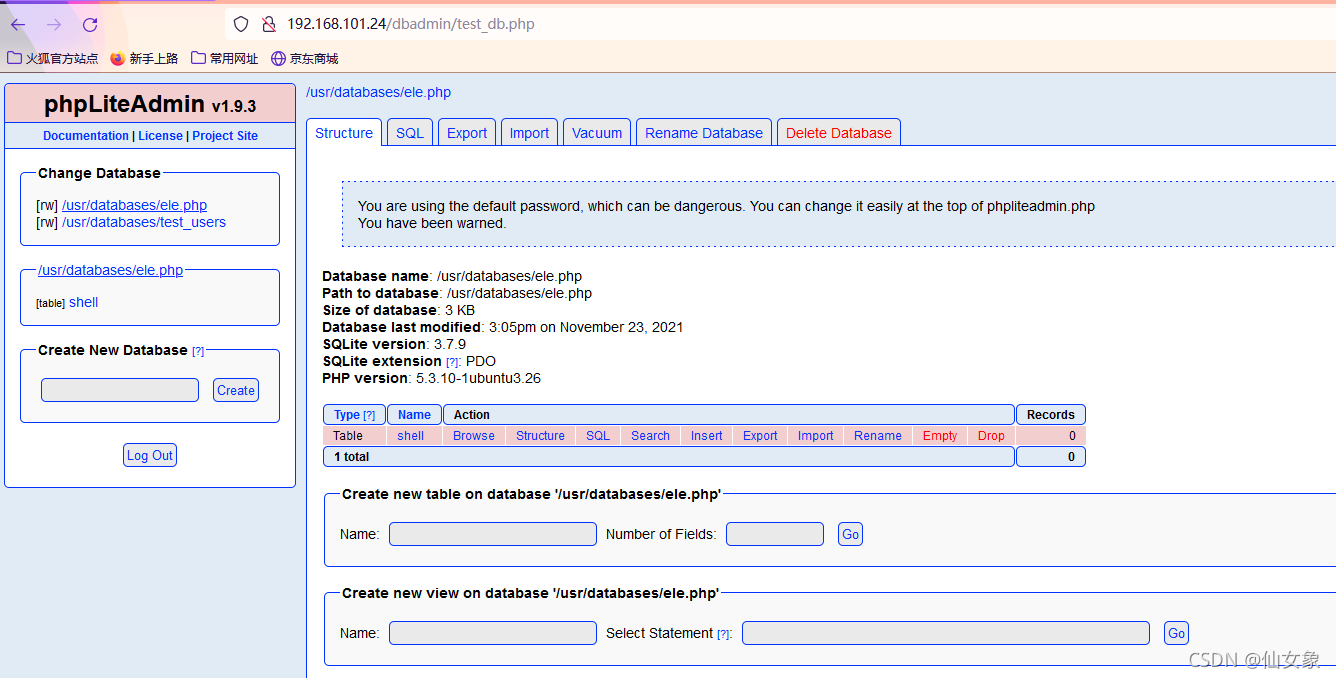The width and height of the screenshot is (1336, 678).
Task: Select /usr/databases/ele.php in Change Database
Action: click(x=134, y=205)
